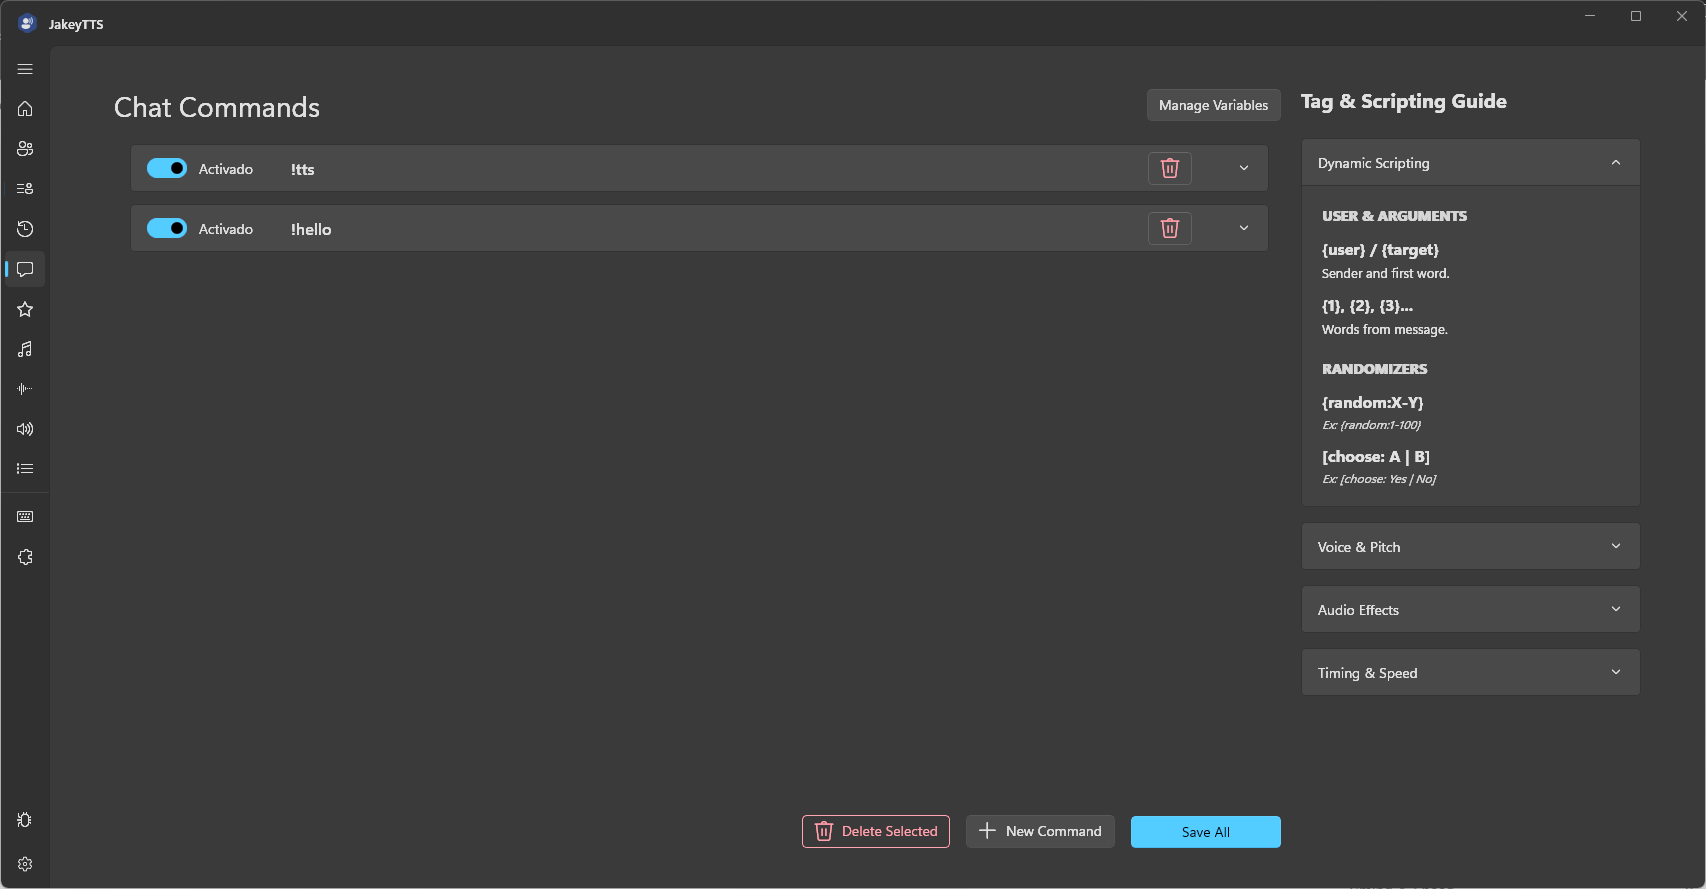Expand the !tts command row chevron
This screenshot has width=1706, height=889.
point(1244,168)
